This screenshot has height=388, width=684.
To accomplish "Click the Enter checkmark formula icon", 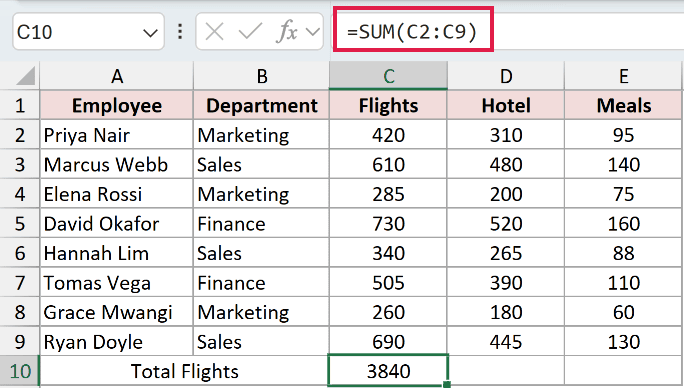I will pos(250,32).
